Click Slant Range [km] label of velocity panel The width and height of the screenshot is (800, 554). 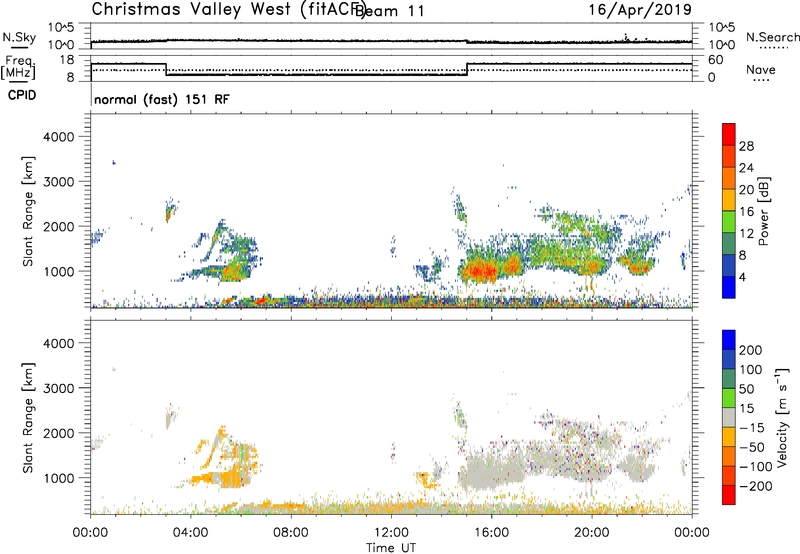pyautogui.click(x=28, y=417)
